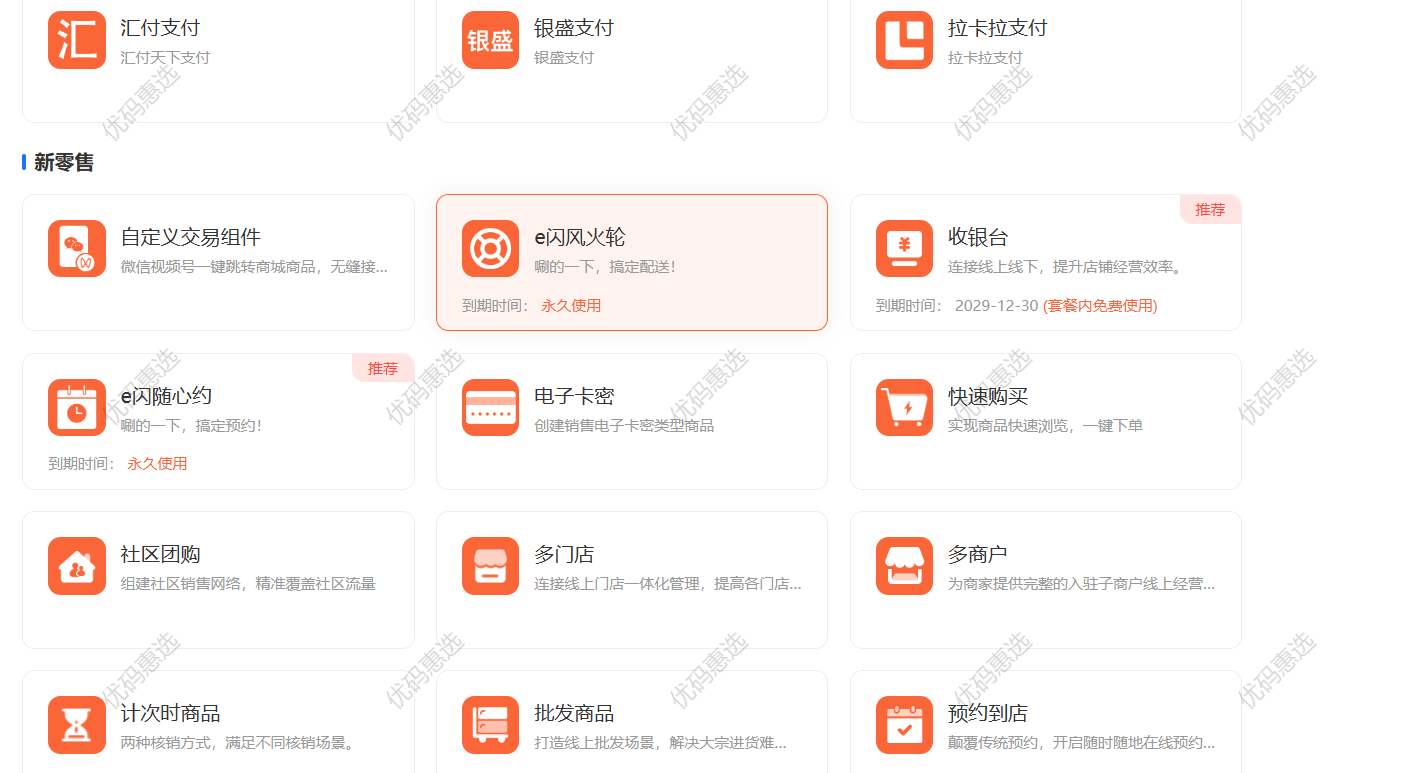Click the 多门店 storefront icon

tap(490, 566)
